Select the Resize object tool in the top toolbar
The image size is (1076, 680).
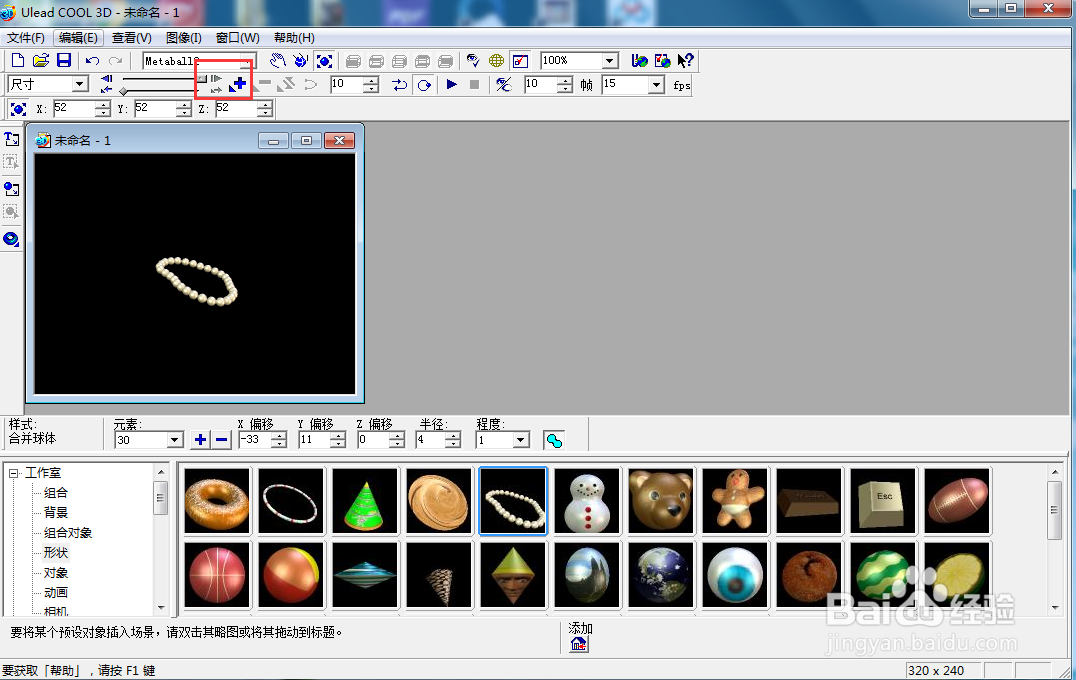coord(324,61)
